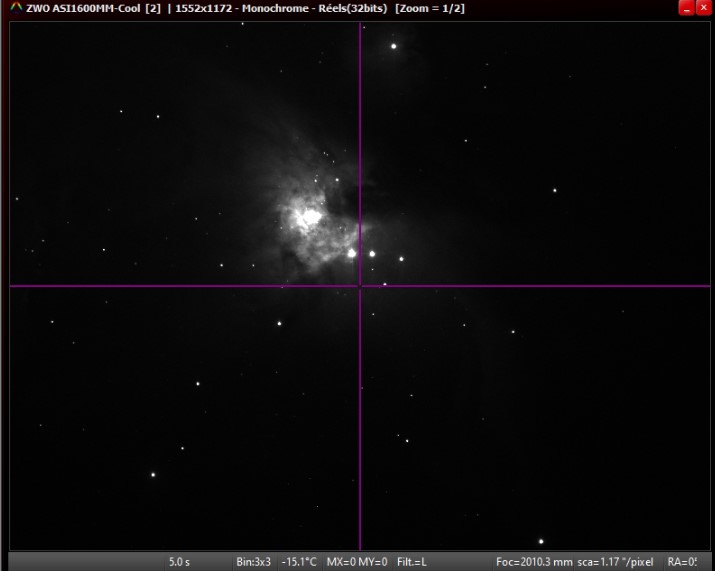Image resolution: width=715 pixels, height=571 pixels.
Task: Click the crosshair center intersection
Action: click(360, 286)
